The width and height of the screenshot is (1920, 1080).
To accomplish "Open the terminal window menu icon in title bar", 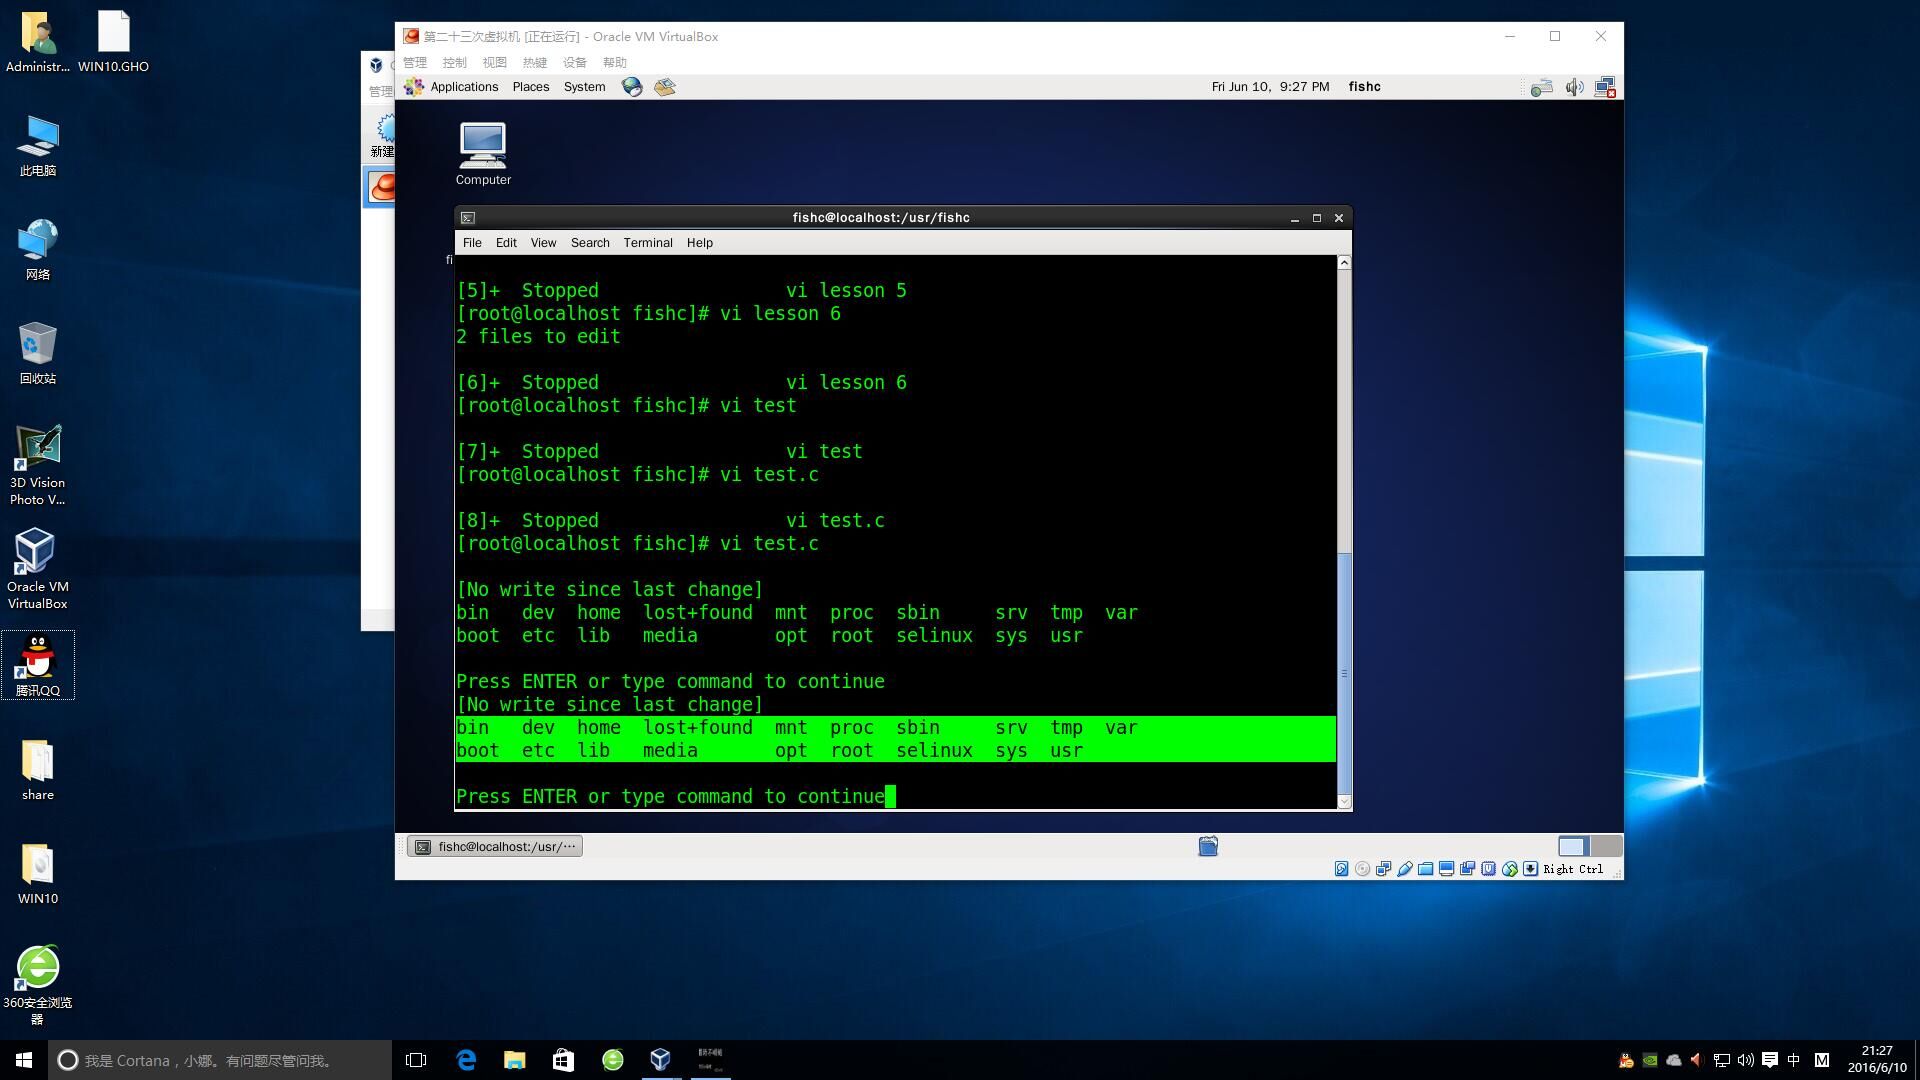I will 468,218.
